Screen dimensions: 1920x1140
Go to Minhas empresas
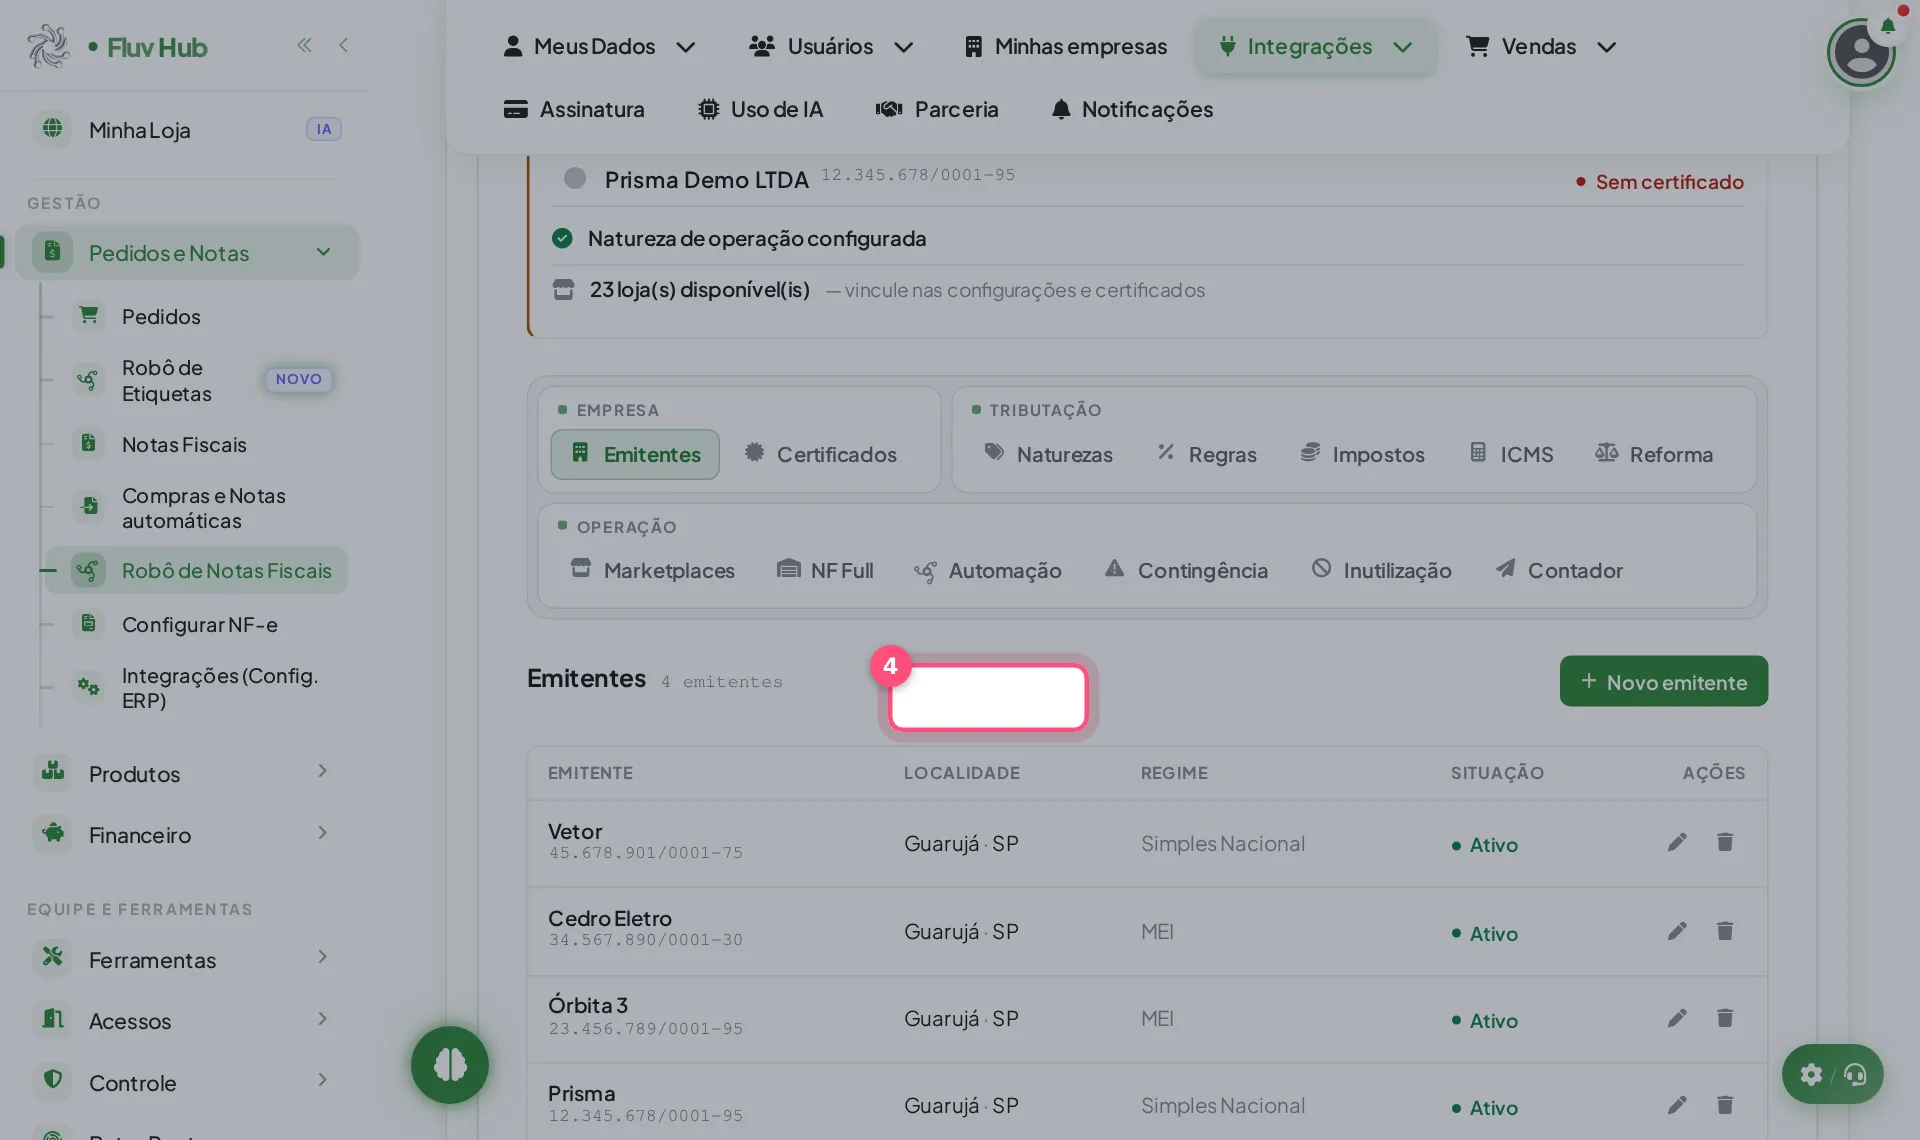point(1066,47)
